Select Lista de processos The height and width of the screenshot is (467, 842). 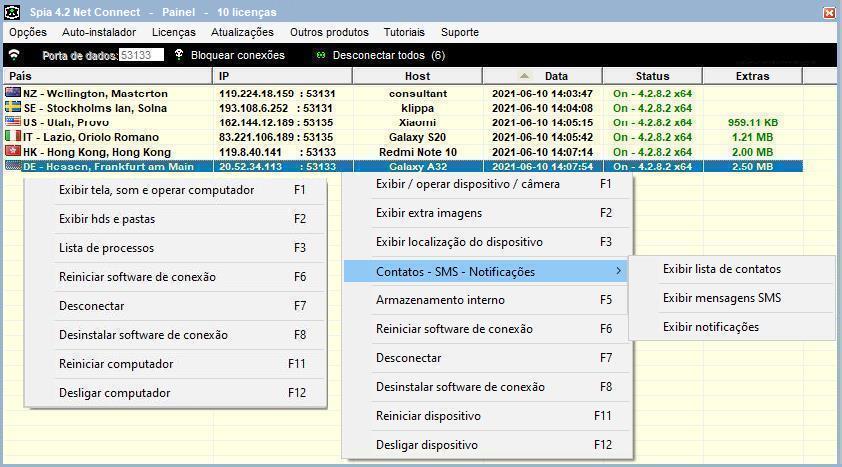(176, 247)
